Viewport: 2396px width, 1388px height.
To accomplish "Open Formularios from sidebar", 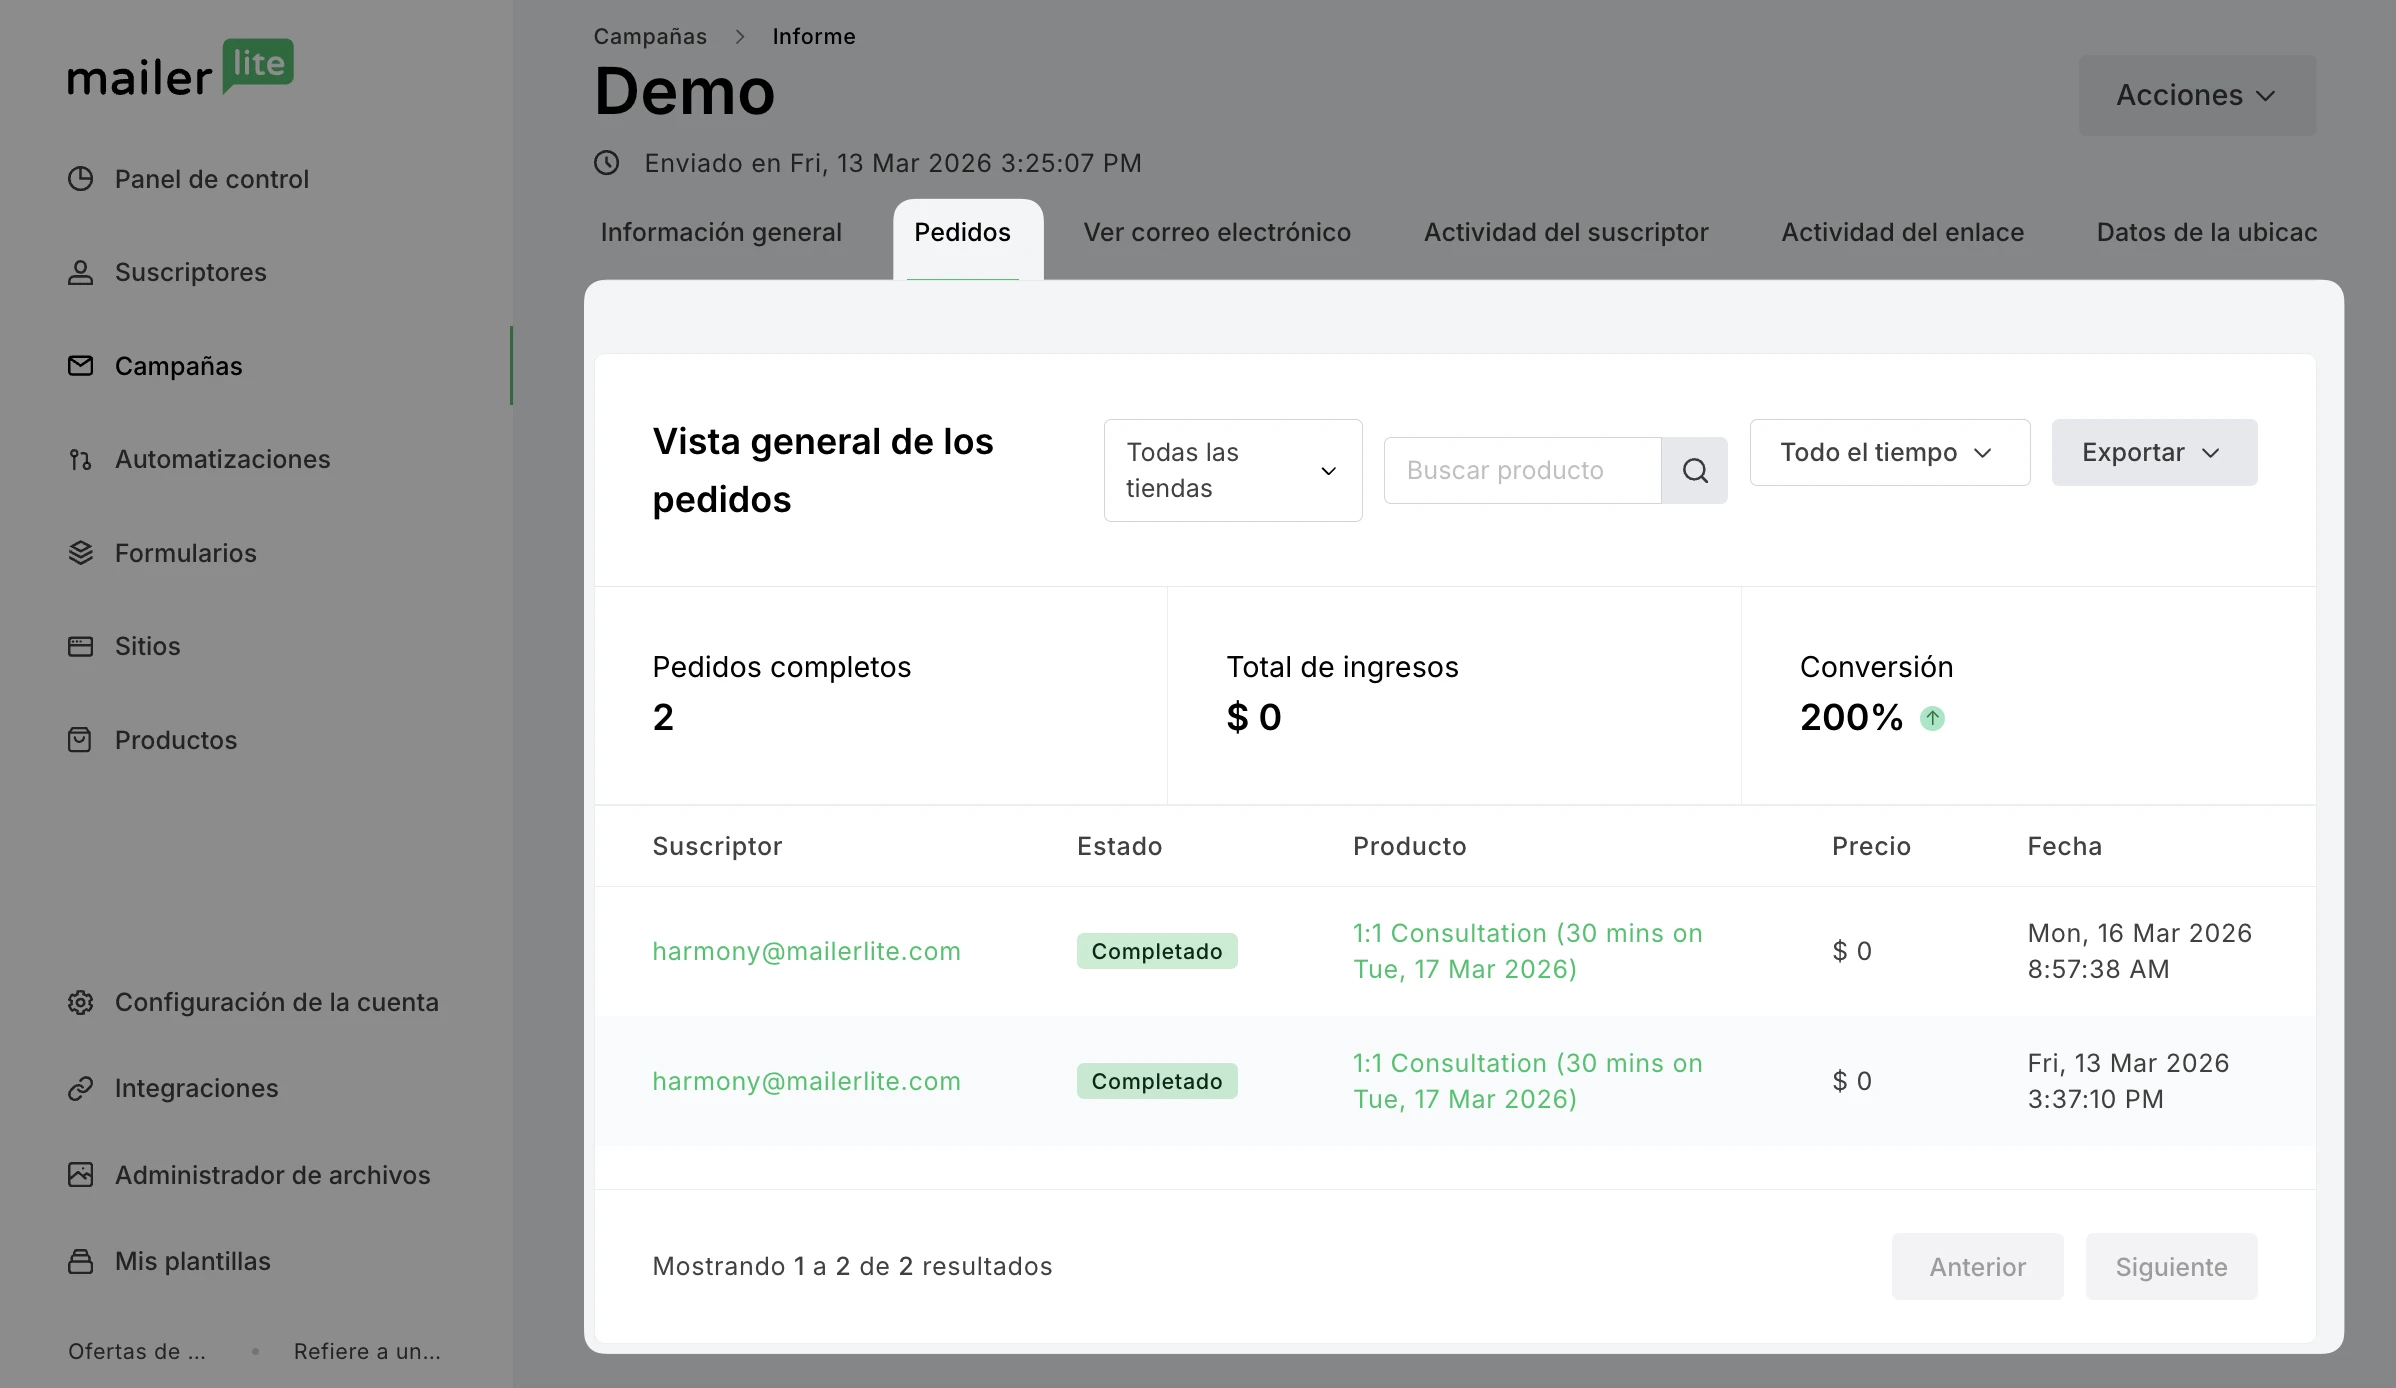I will [186, 553].
